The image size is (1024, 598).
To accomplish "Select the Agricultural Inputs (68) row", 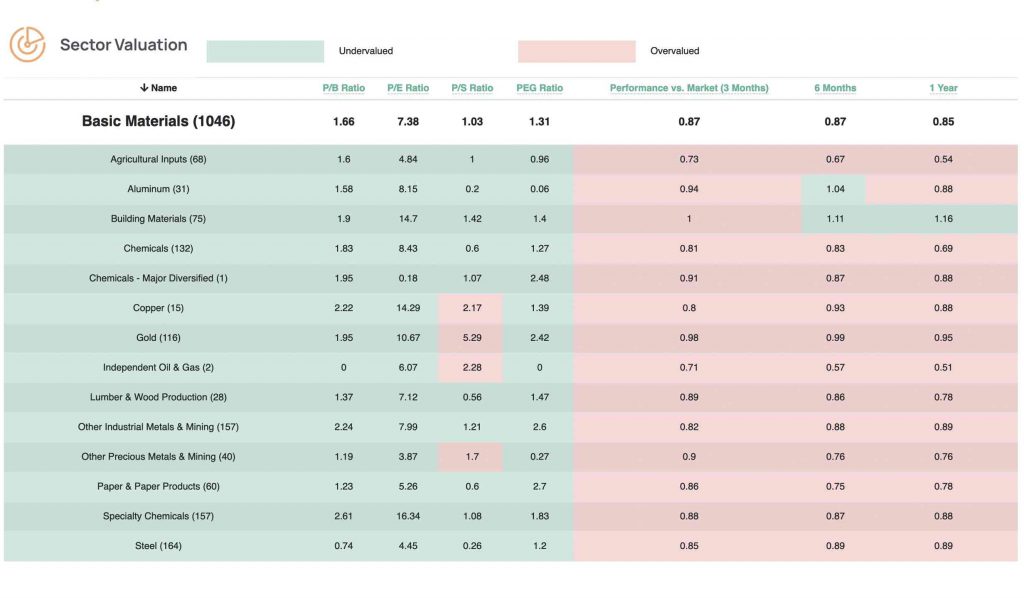I will (160, 158).
